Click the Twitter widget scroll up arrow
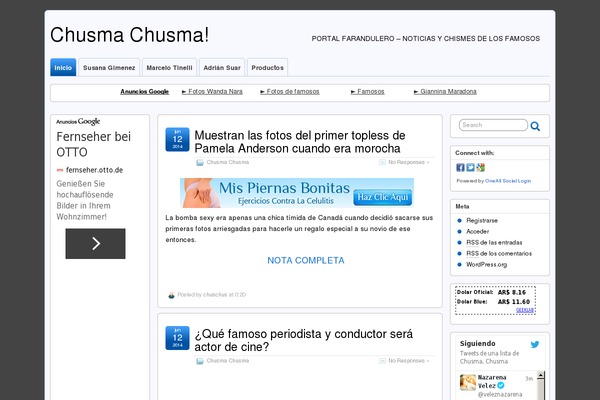This screenshot has height=400, width=600. pyautogui.click(x=541, y=375)
